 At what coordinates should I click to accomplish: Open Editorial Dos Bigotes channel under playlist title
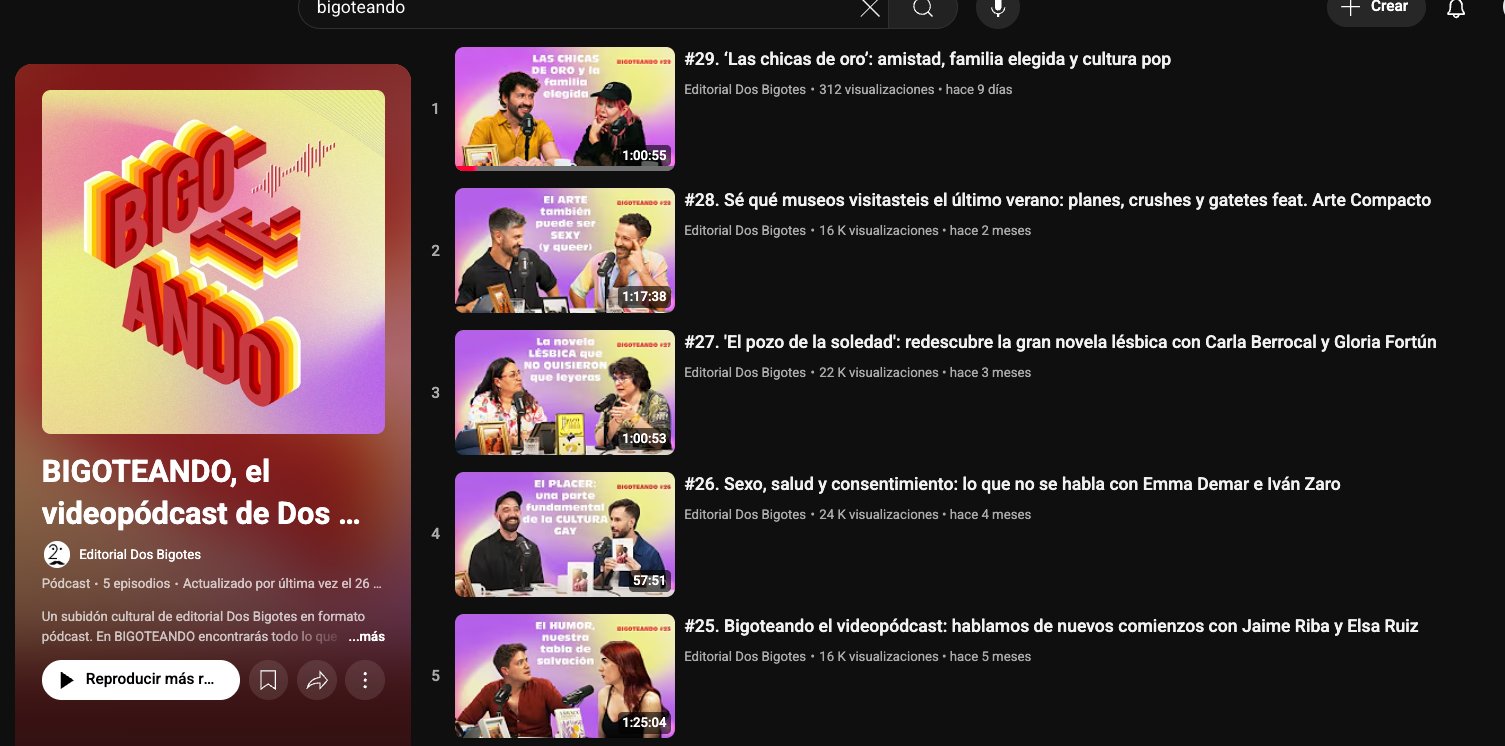tap(140, 555)
